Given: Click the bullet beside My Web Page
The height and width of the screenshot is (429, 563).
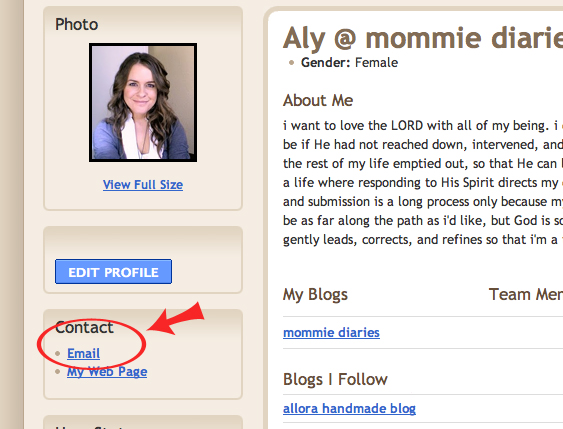Looking at the screenshot, I should pyautogui.click(x=57, y=372).
